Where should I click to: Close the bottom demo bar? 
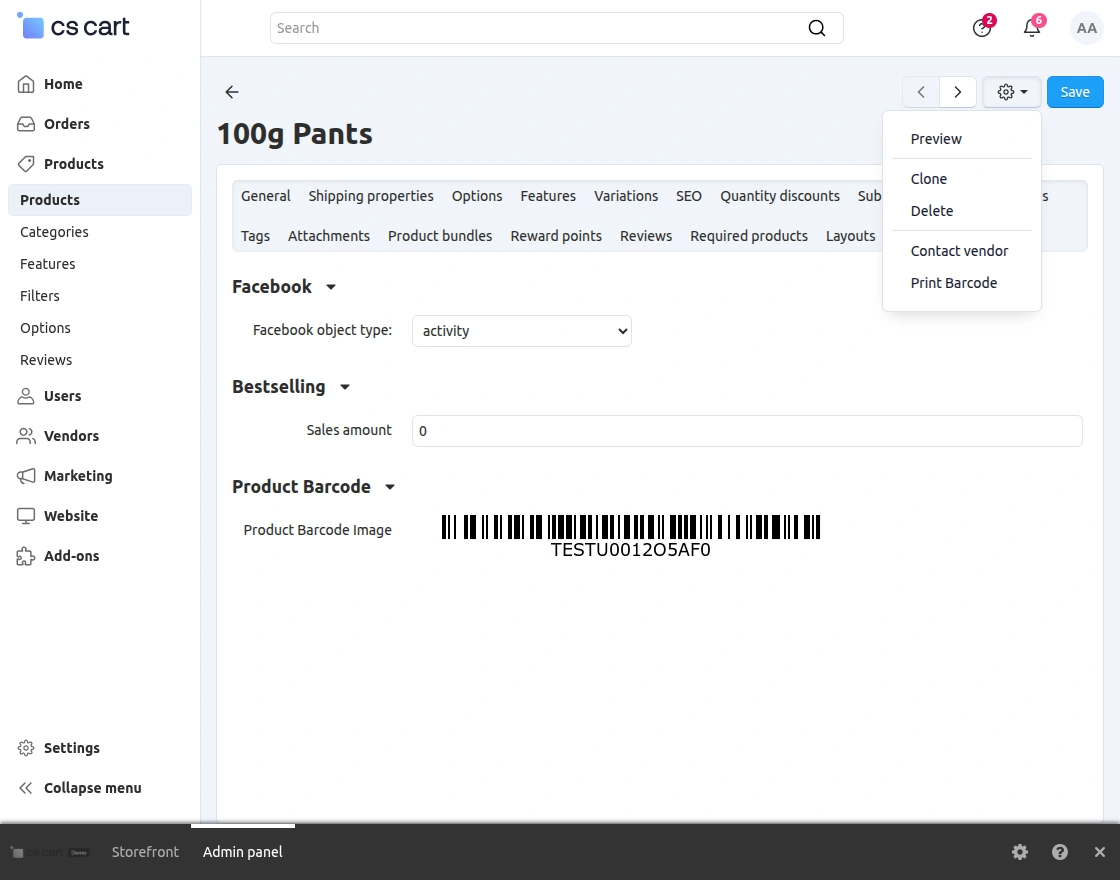(x=1100, y=852)
